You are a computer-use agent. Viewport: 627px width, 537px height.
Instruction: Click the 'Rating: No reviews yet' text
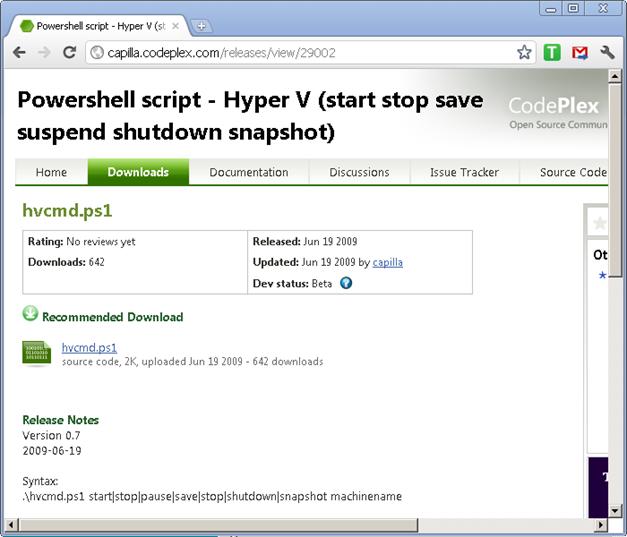pos(82,242)
